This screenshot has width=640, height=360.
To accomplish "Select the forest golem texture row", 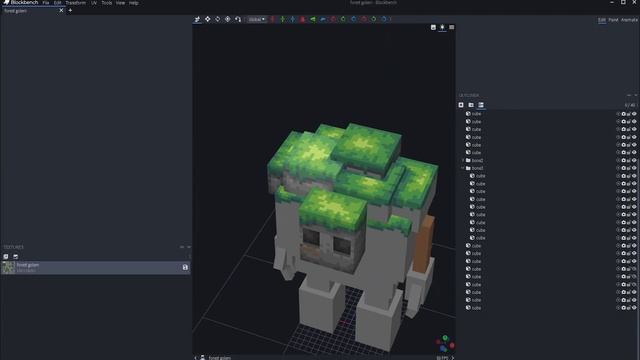I will pyautogui.click(x=96, y=268).
